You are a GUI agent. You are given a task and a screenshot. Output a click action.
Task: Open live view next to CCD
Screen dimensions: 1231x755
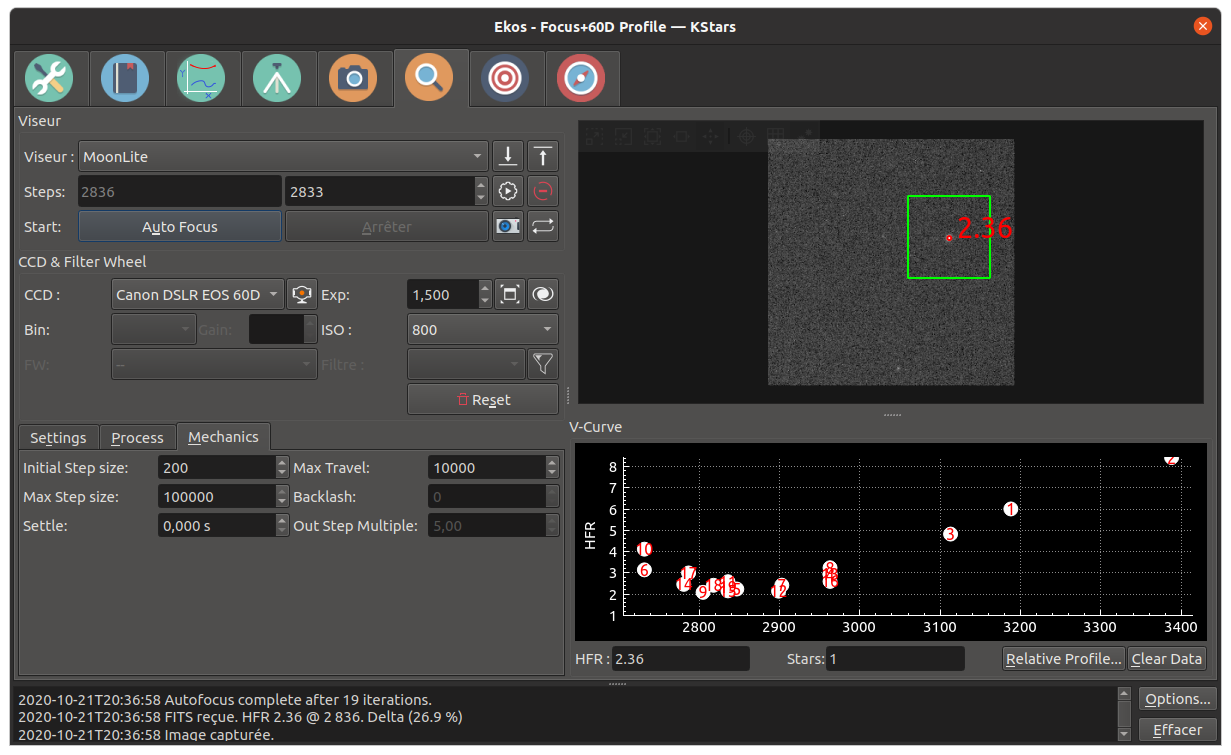(302, 294)
